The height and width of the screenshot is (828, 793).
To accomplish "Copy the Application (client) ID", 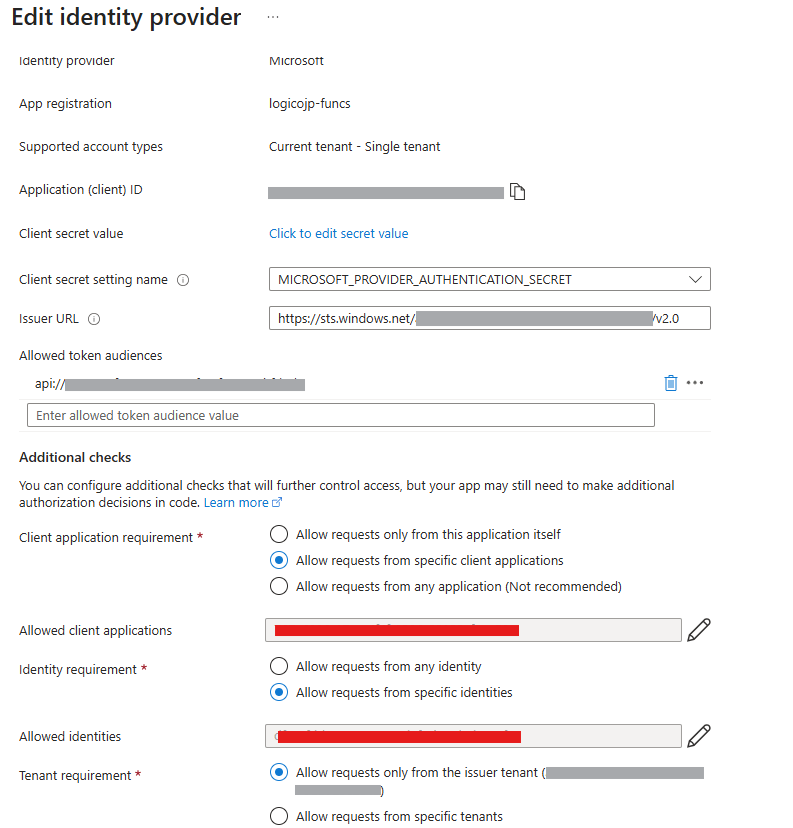I will 517,191.
